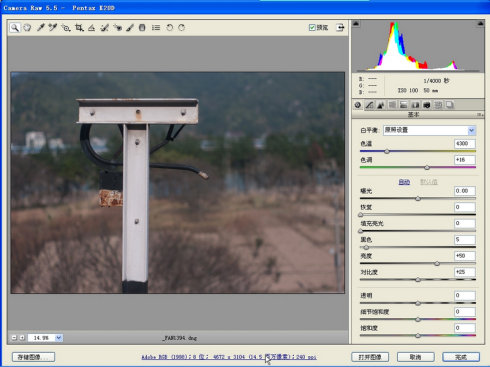Viewport: 490px width, 367px height.
Task: Click the Open Image button
Action: (x=370, y=357)
